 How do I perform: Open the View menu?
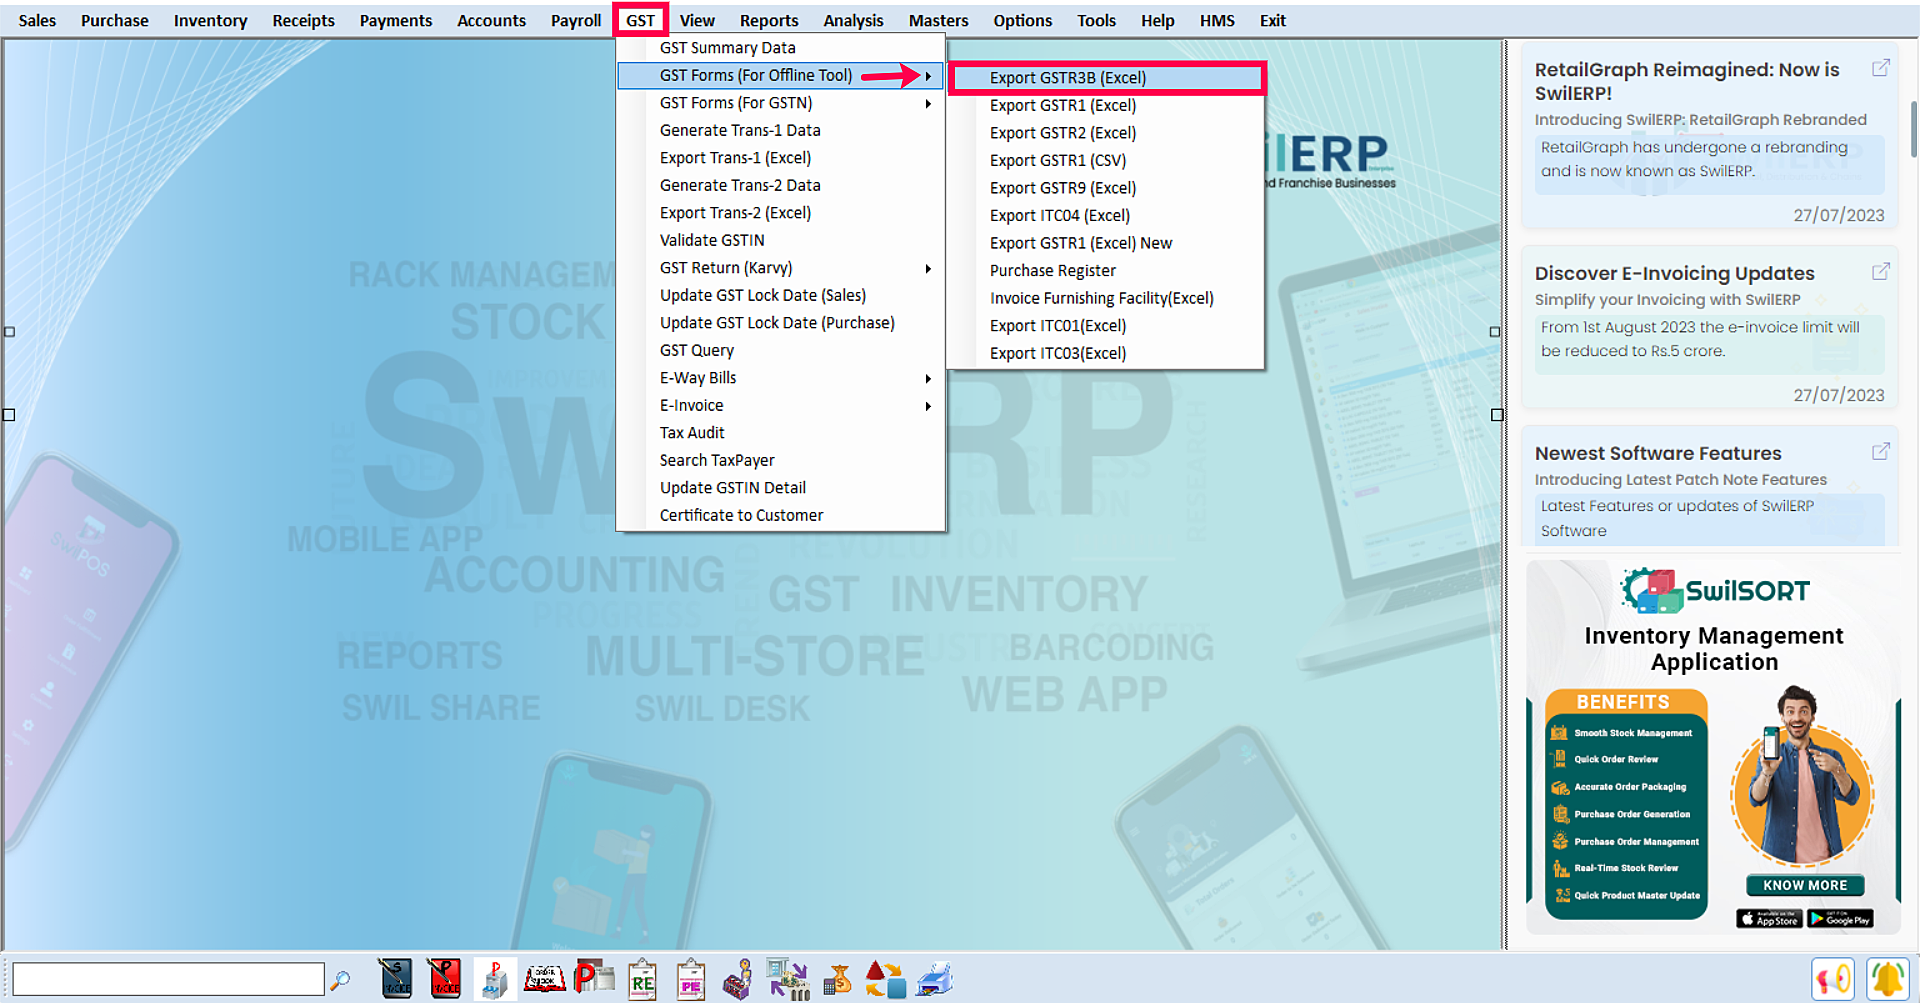click(x=697, y=20)
